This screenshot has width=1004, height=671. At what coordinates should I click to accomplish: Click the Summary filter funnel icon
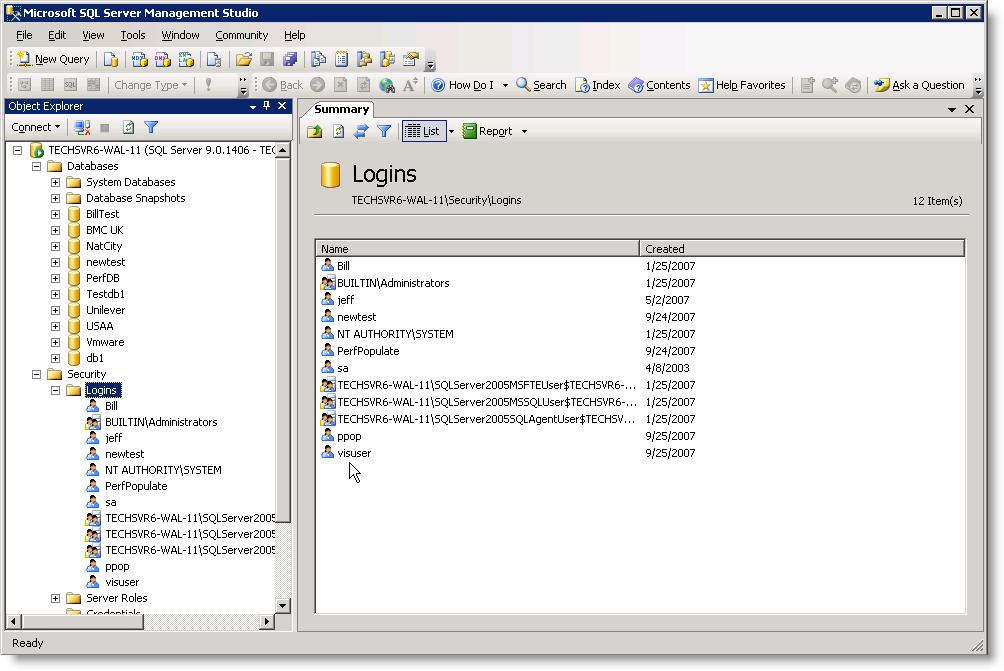[x=384, y=131]
